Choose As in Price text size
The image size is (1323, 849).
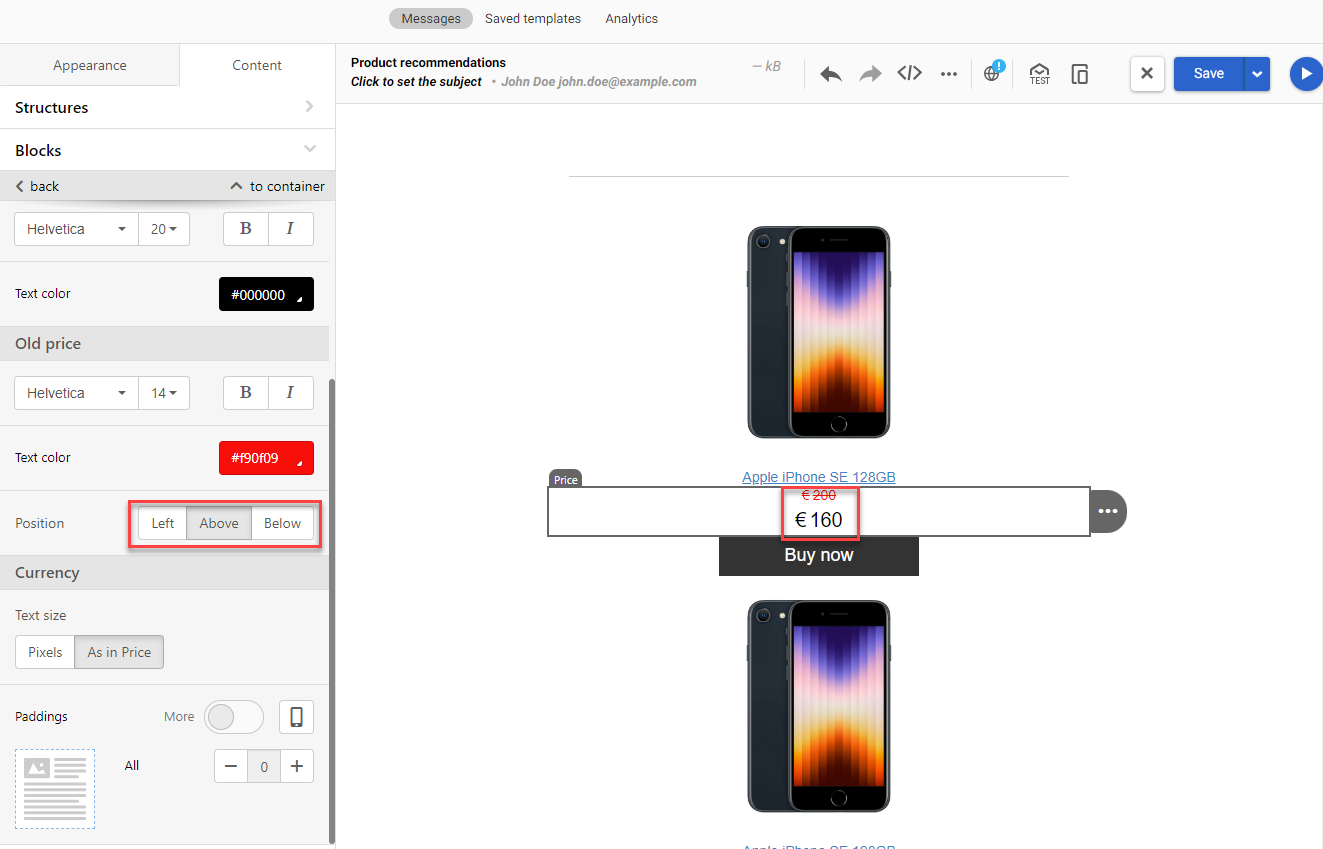tap(119, 652)
